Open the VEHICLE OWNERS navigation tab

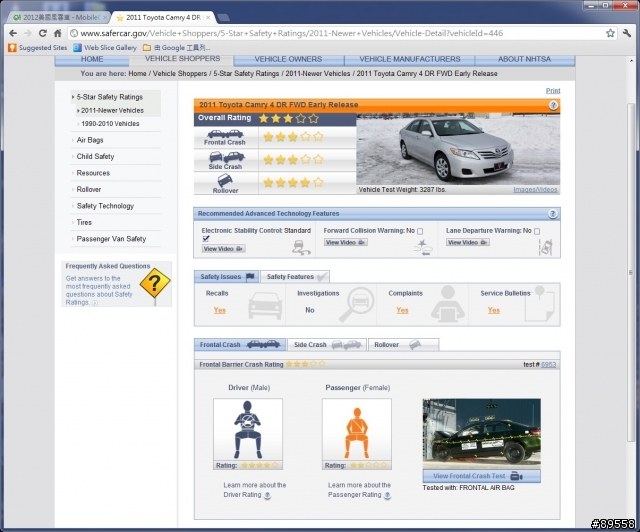point(289,60)
